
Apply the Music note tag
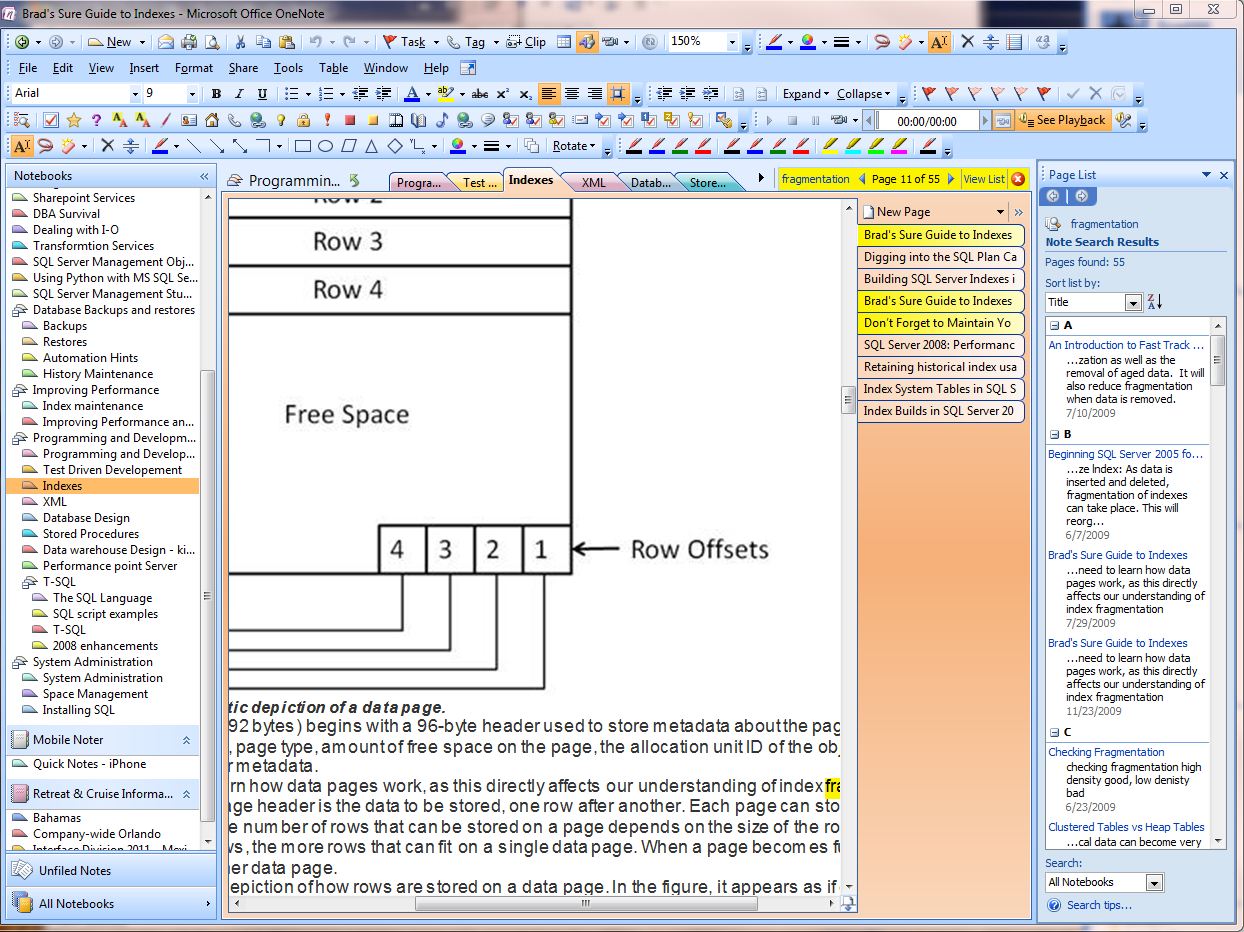click(442, 120)
